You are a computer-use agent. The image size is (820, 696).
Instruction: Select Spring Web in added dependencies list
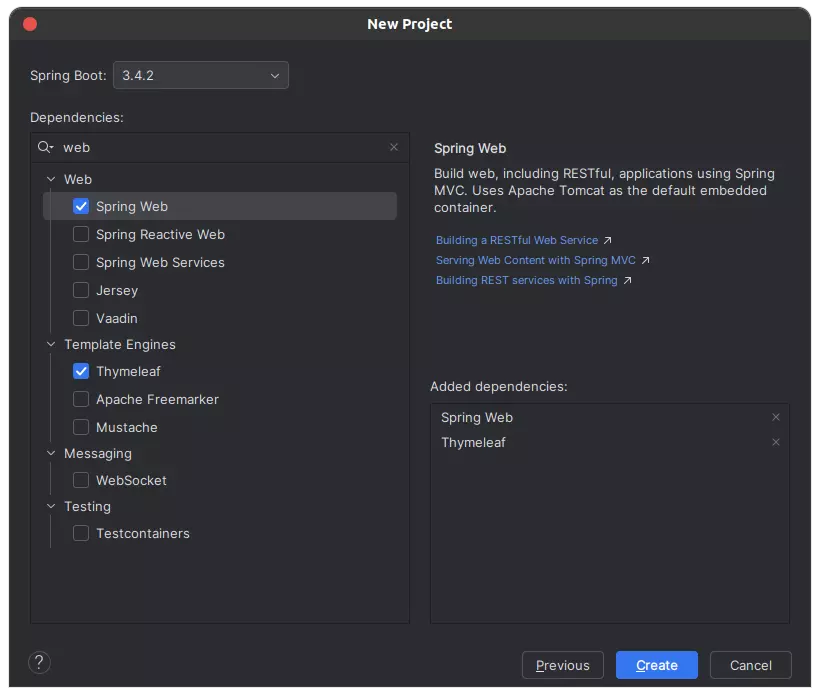(477, 417)
